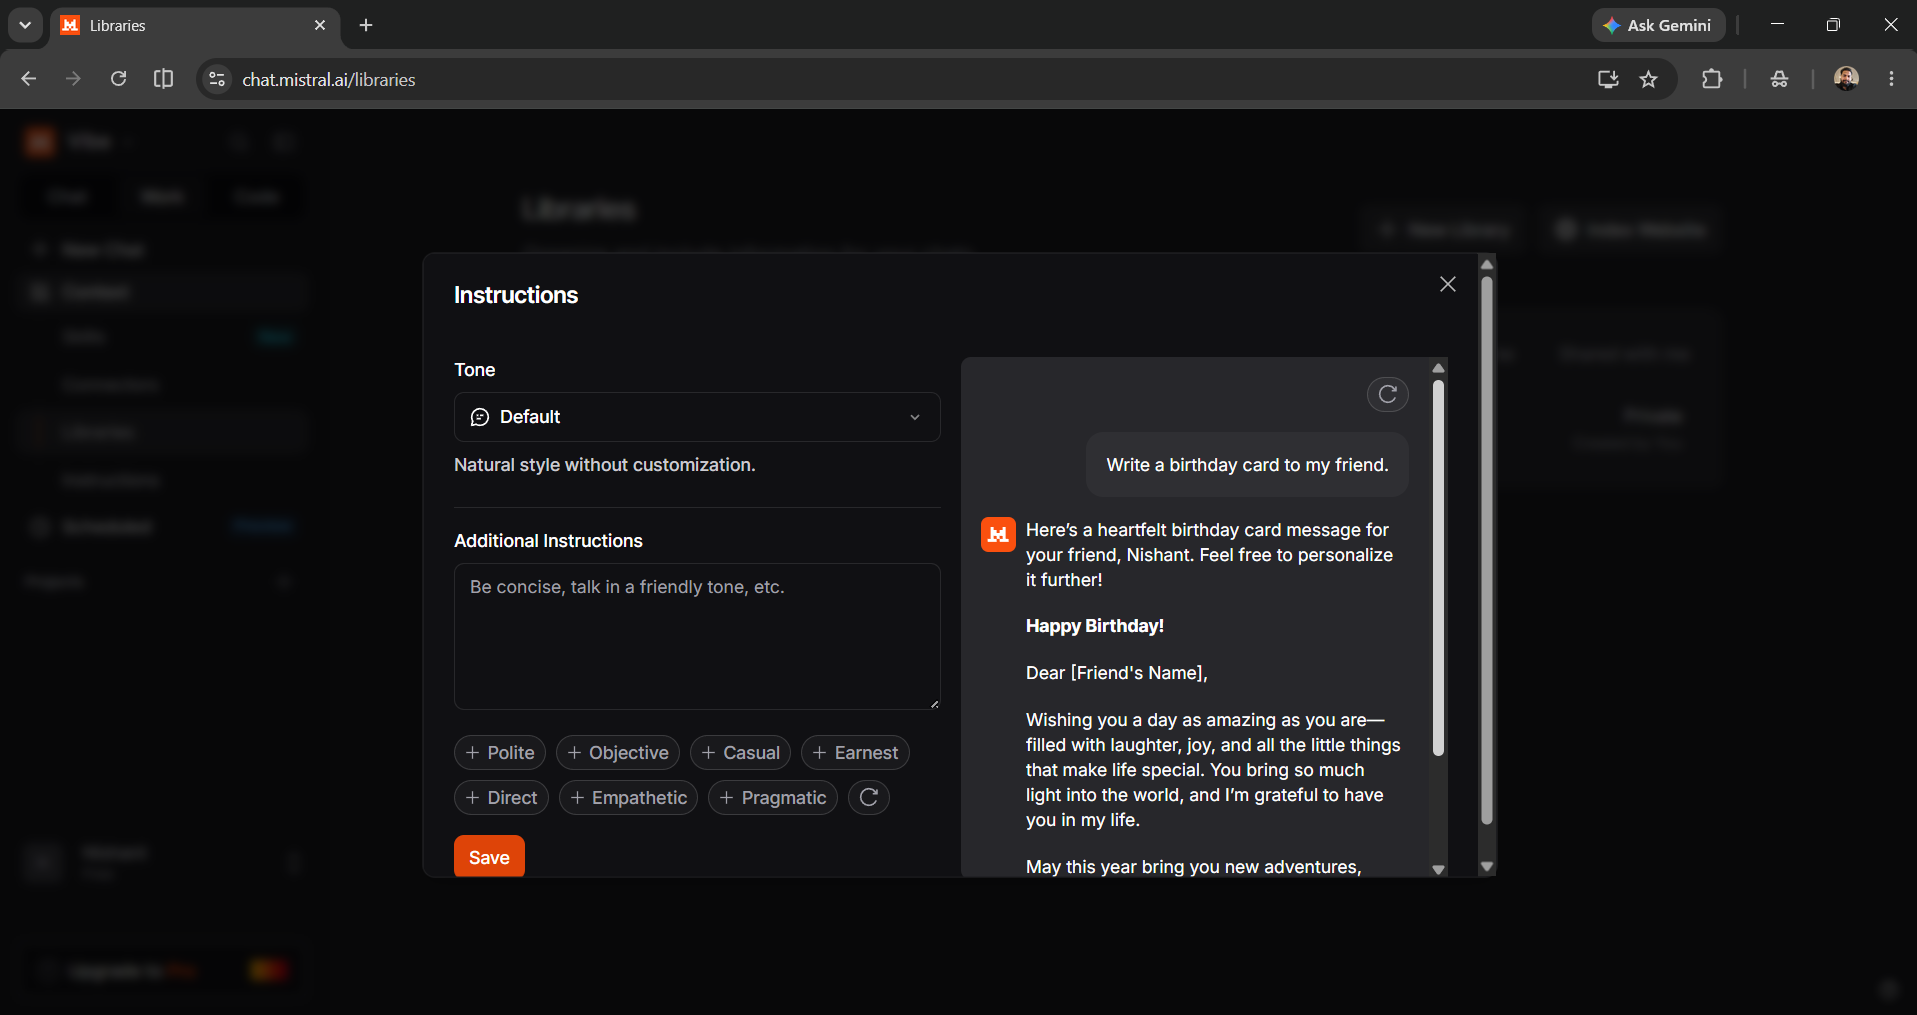Restore down the browser window

[1833, 25]
